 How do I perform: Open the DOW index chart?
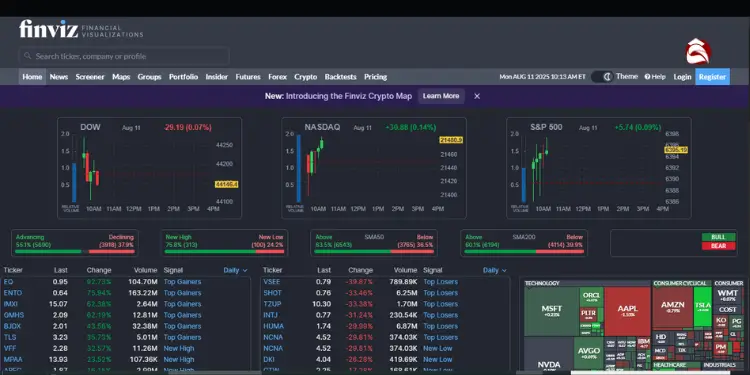pos(149,168)
